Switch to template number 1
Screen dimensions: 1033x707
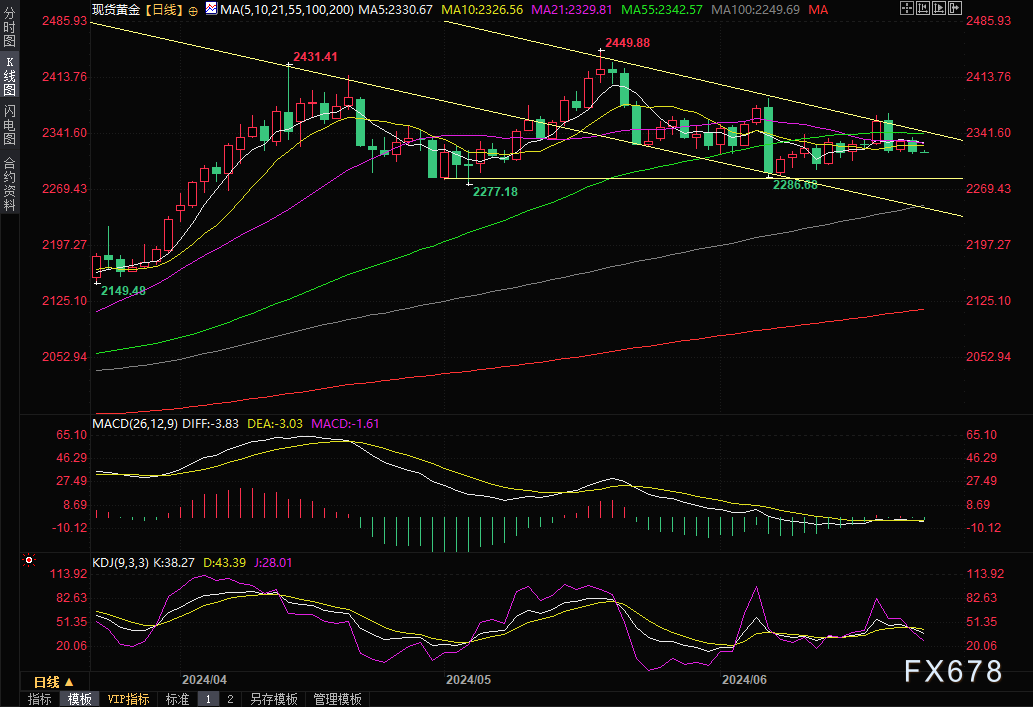pos(209,699)
